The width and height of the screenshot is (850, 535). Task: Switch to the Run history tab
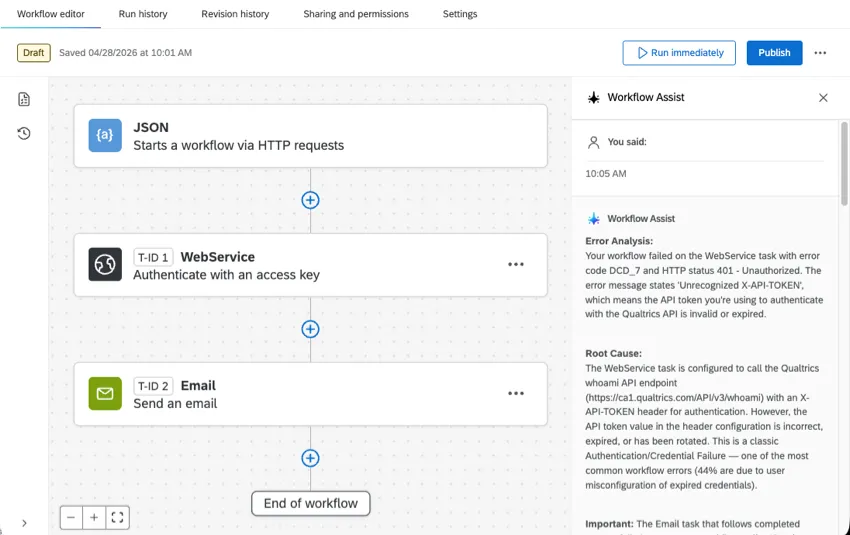pos(143,14)
